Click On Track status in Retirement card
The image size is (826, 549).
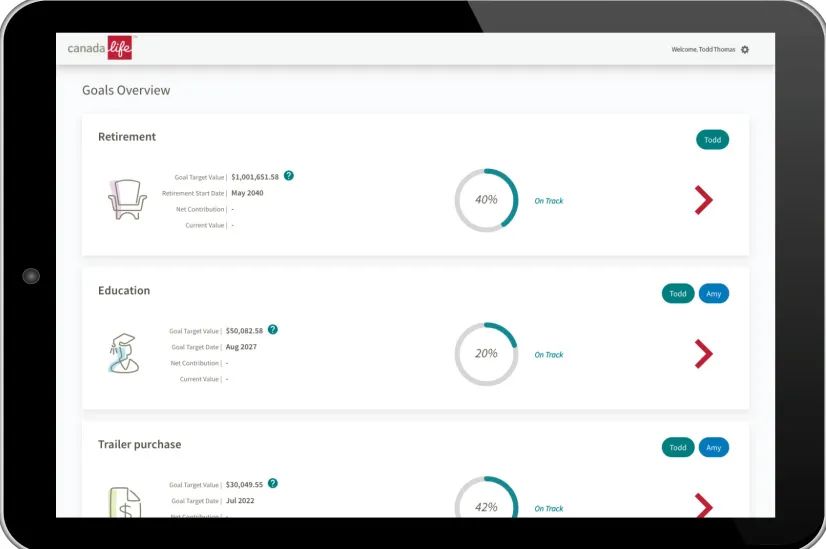548,201
